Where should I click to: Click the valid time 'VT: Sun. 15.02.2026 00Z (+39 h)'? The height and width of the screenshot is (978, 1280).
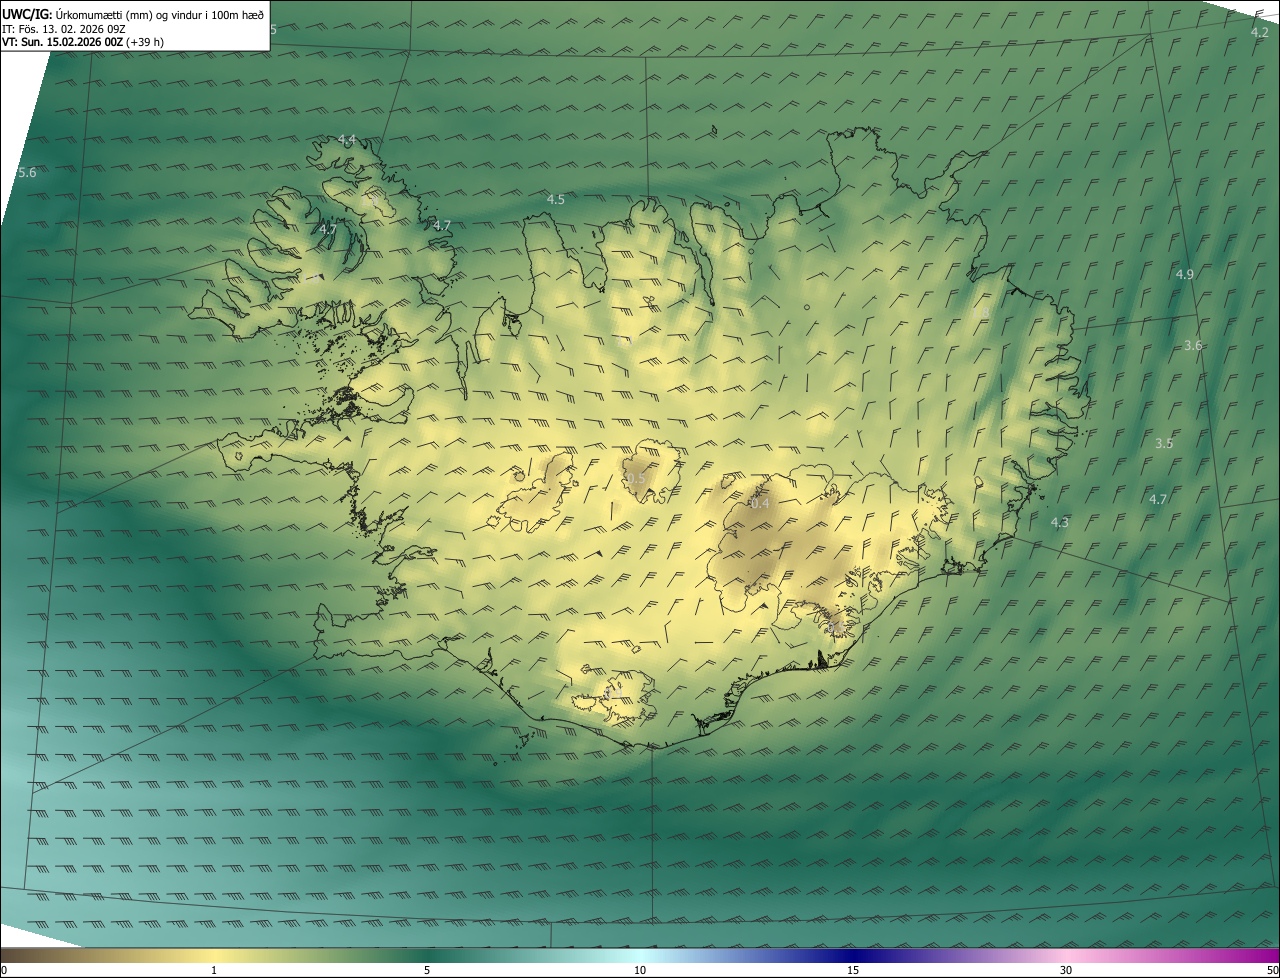click(83, 43)
